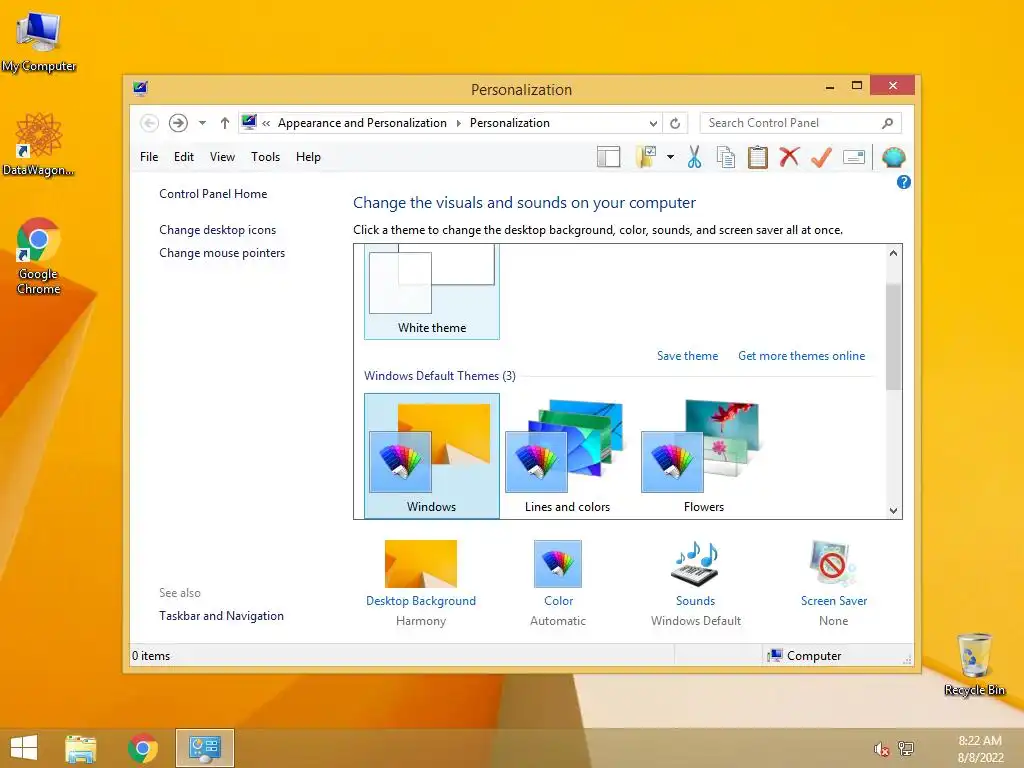Screen dimensions: 1024x768
Task: Open the Desktop Background settings icon
Action: point(421,564)
